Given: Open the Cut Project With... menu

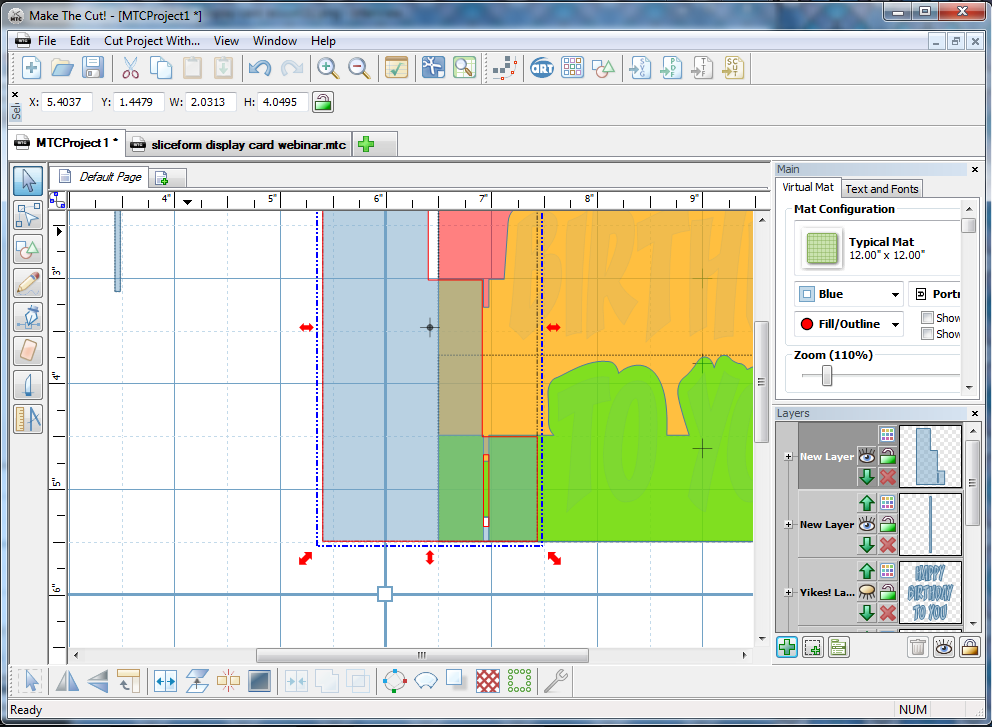Looking at the screenshot, I should (152, 40).
